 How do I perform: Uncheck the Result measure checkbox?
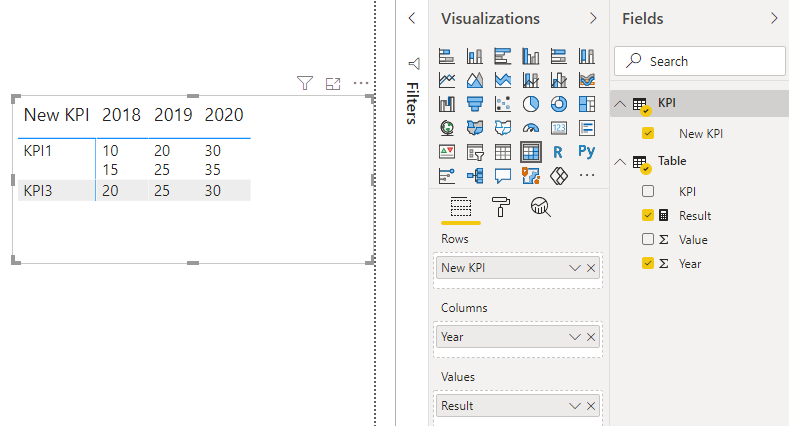pyautogui.click(x=648, y=215)
